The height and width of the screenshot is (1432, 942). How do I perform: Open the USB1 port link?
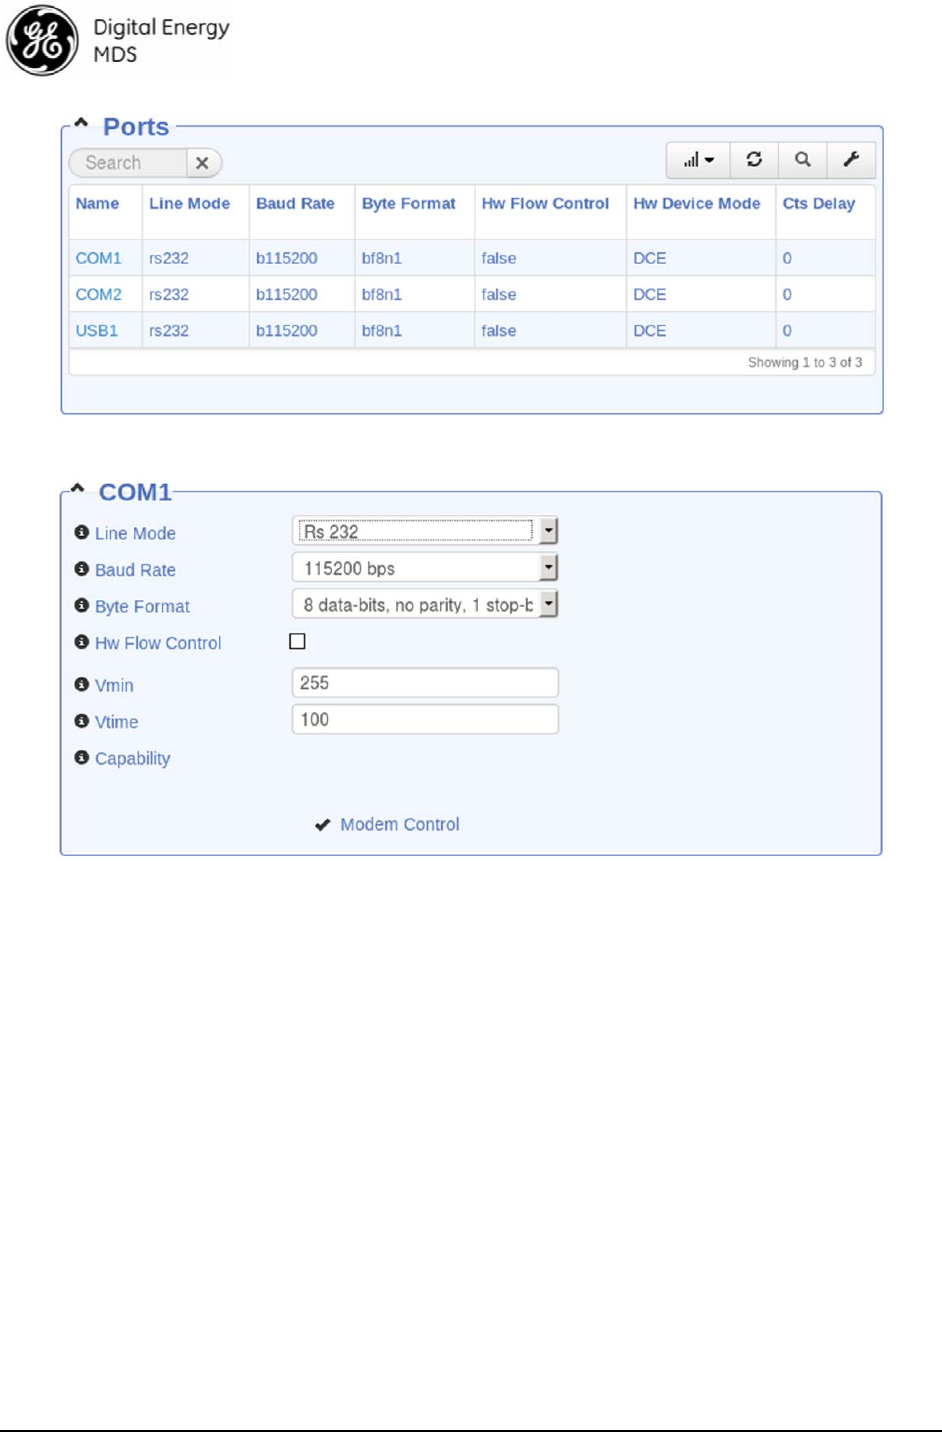coord(96,330)
